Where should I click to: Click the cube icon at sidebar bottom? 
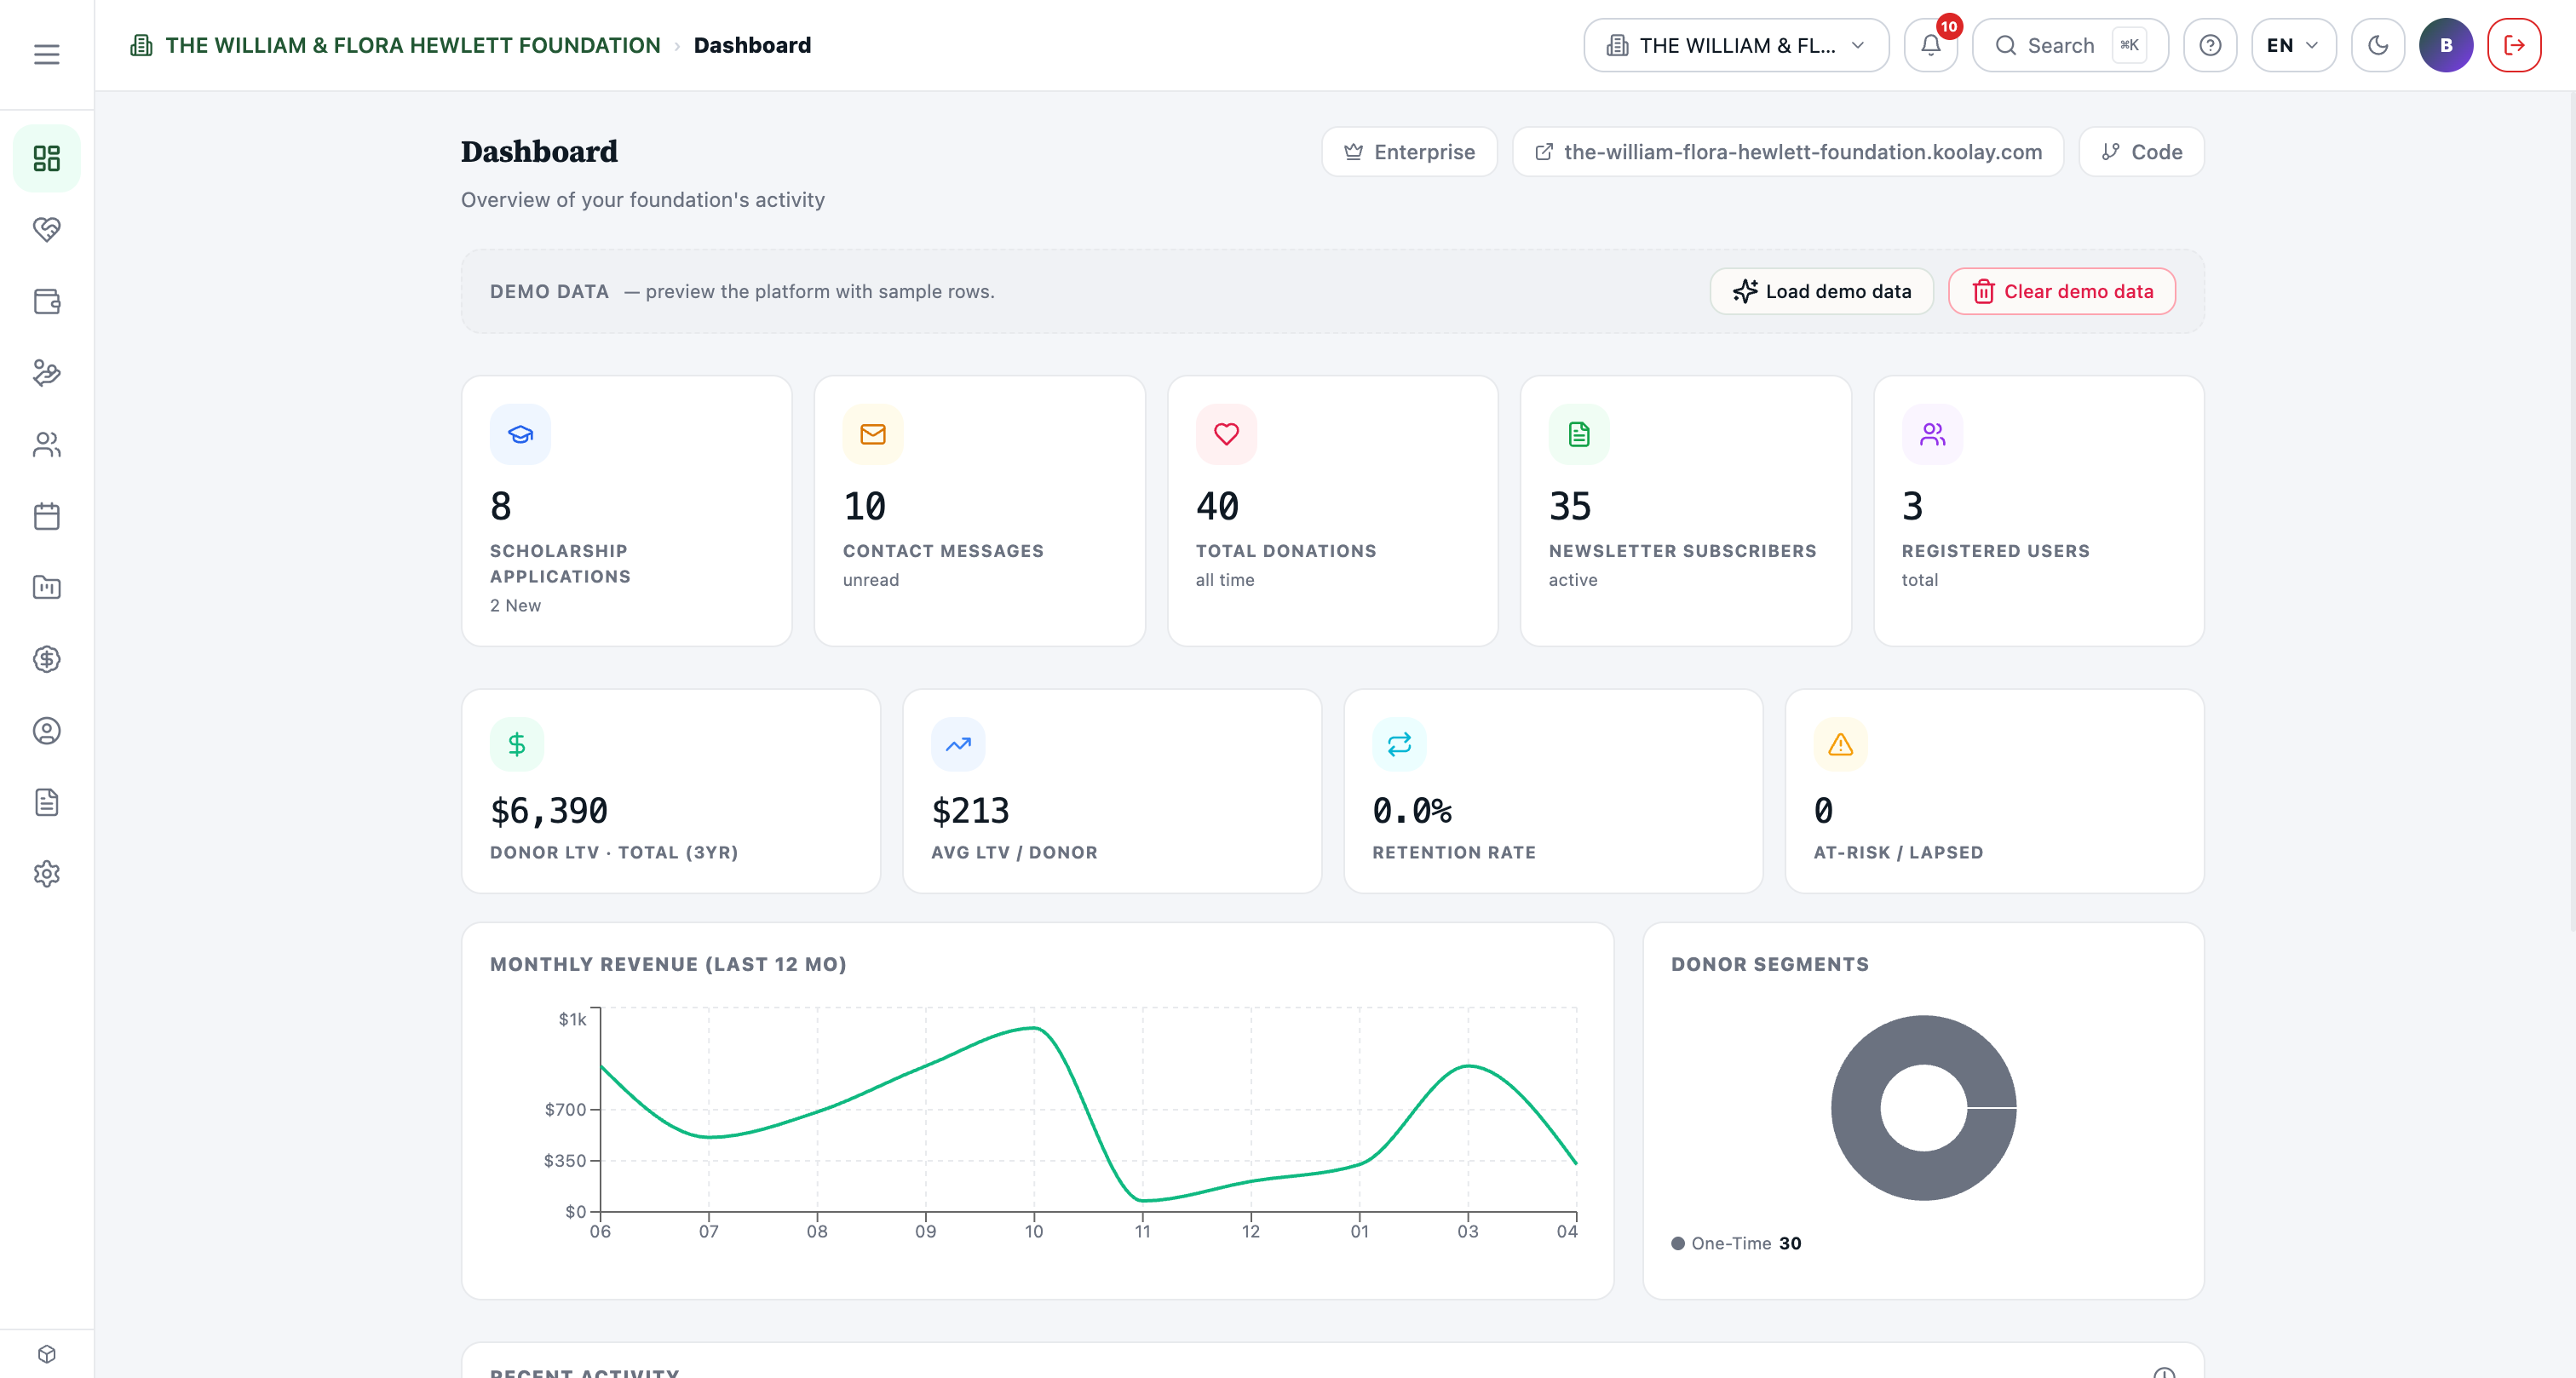pos(46,1354)
